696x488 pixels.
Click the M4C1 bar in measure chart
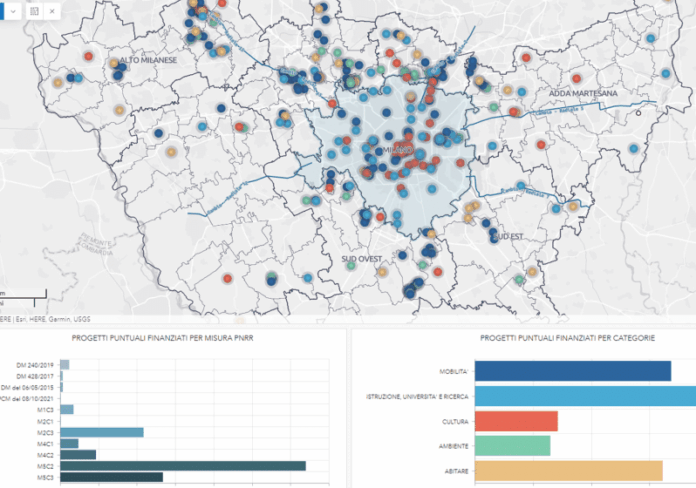tap(69, 443)
